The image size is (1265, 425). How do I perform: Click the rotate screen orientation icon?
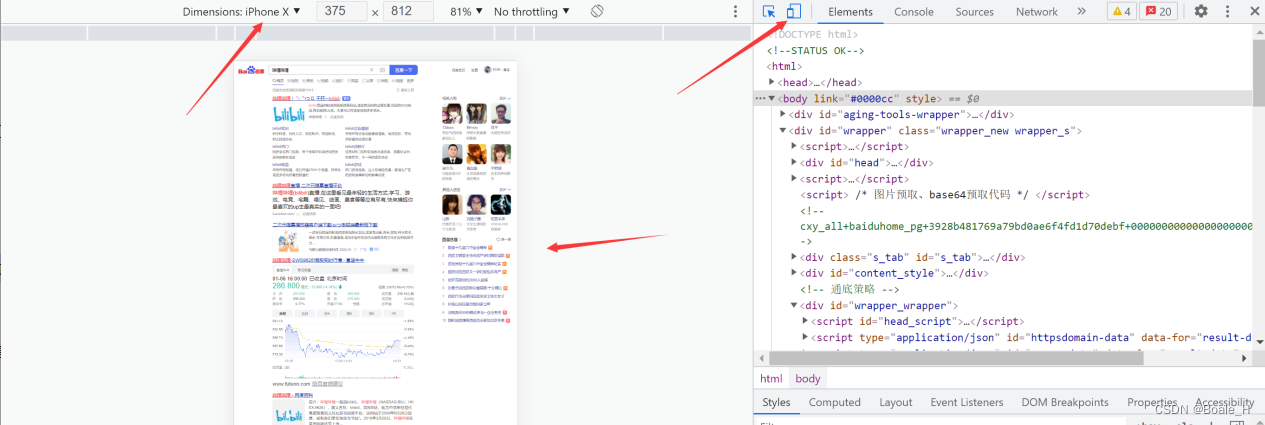[596, 11]
